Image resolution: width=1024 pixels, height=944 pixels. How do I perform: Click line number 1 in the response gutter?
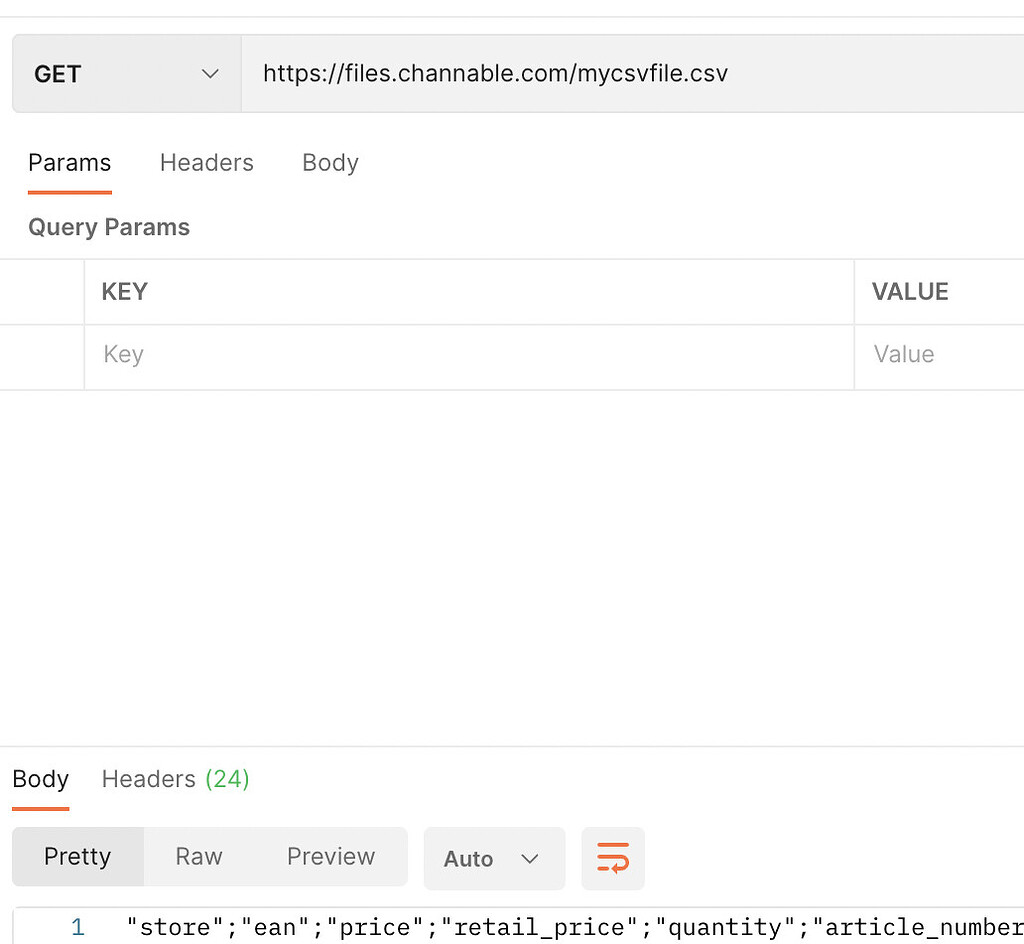(x=77, y=927)
